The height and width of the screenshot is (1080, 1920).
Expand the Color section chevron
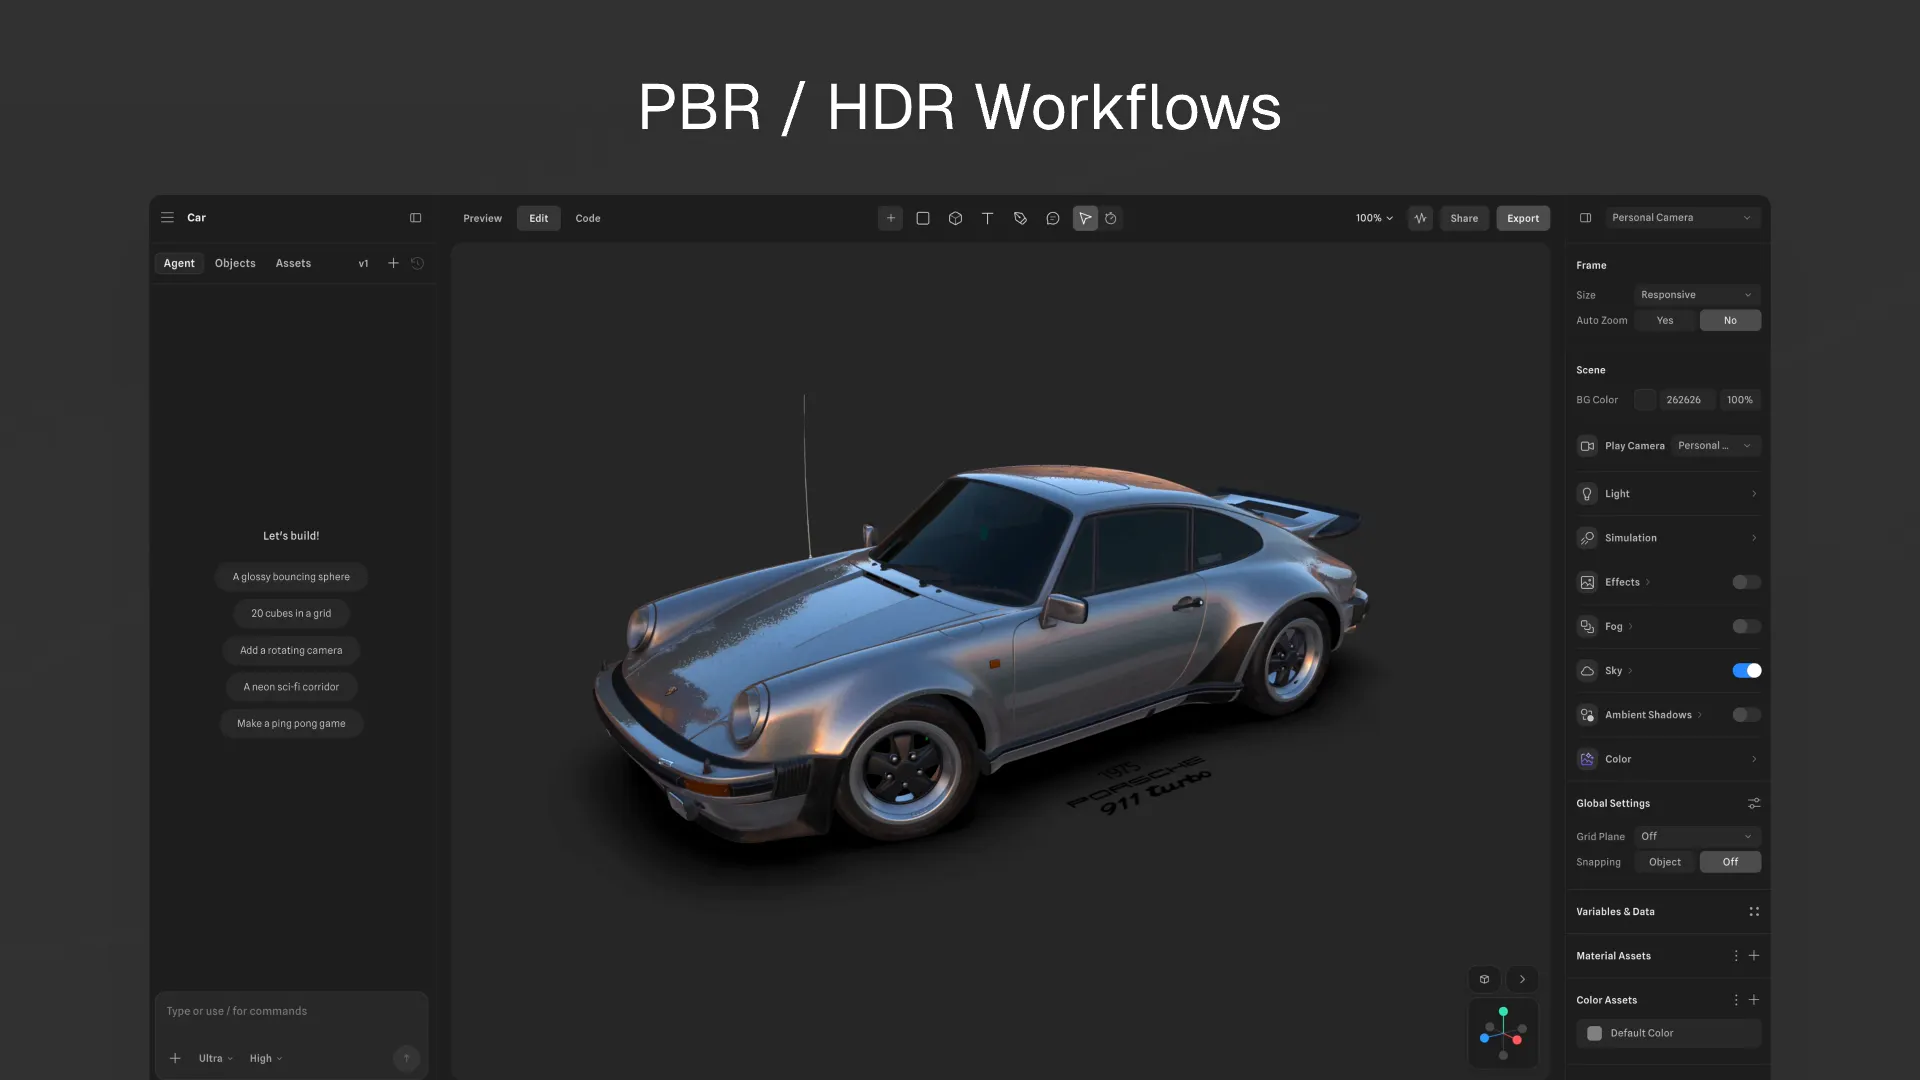click(x=1754, y=759)
